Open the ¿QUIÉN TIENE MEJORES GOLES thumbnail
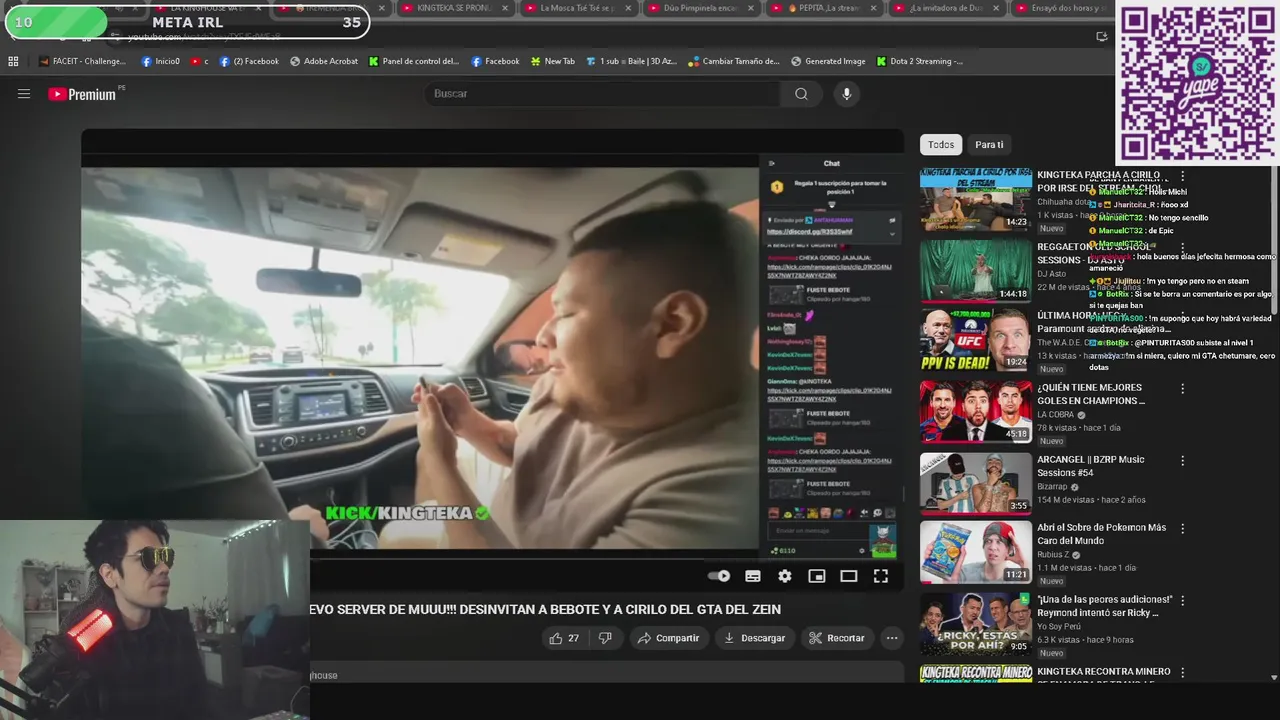1280x720 pixels. [x=975, y=411]
